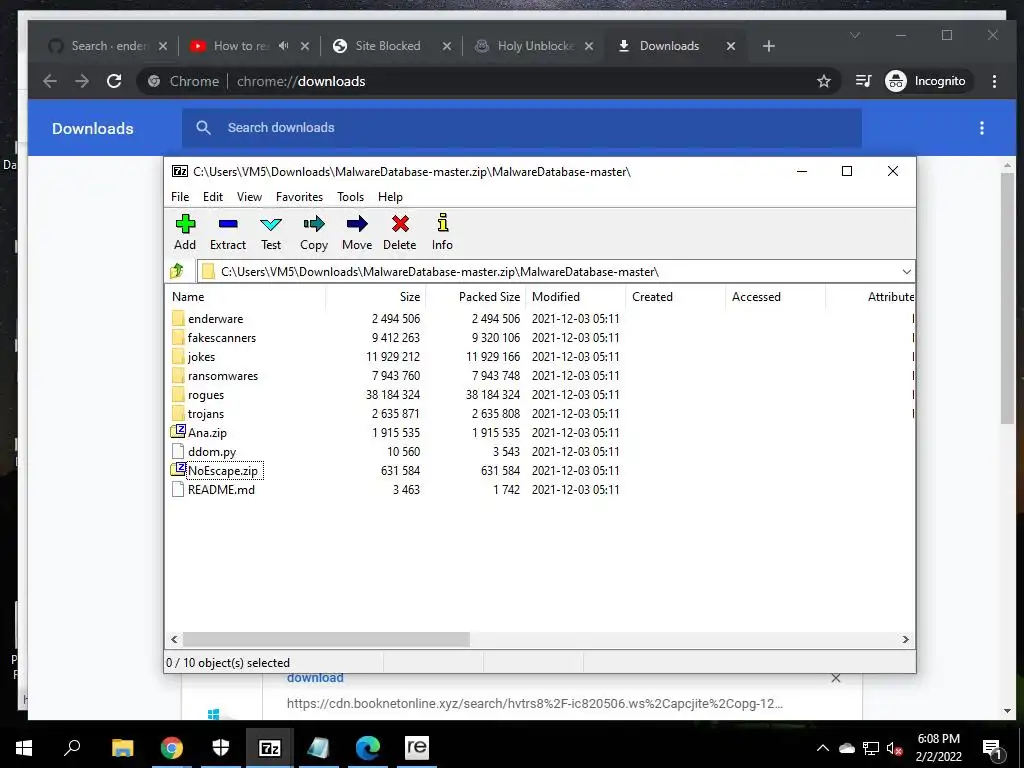Open the Downloads page more-actions menu
The image size is (1024, 768).
coord(982,128)
